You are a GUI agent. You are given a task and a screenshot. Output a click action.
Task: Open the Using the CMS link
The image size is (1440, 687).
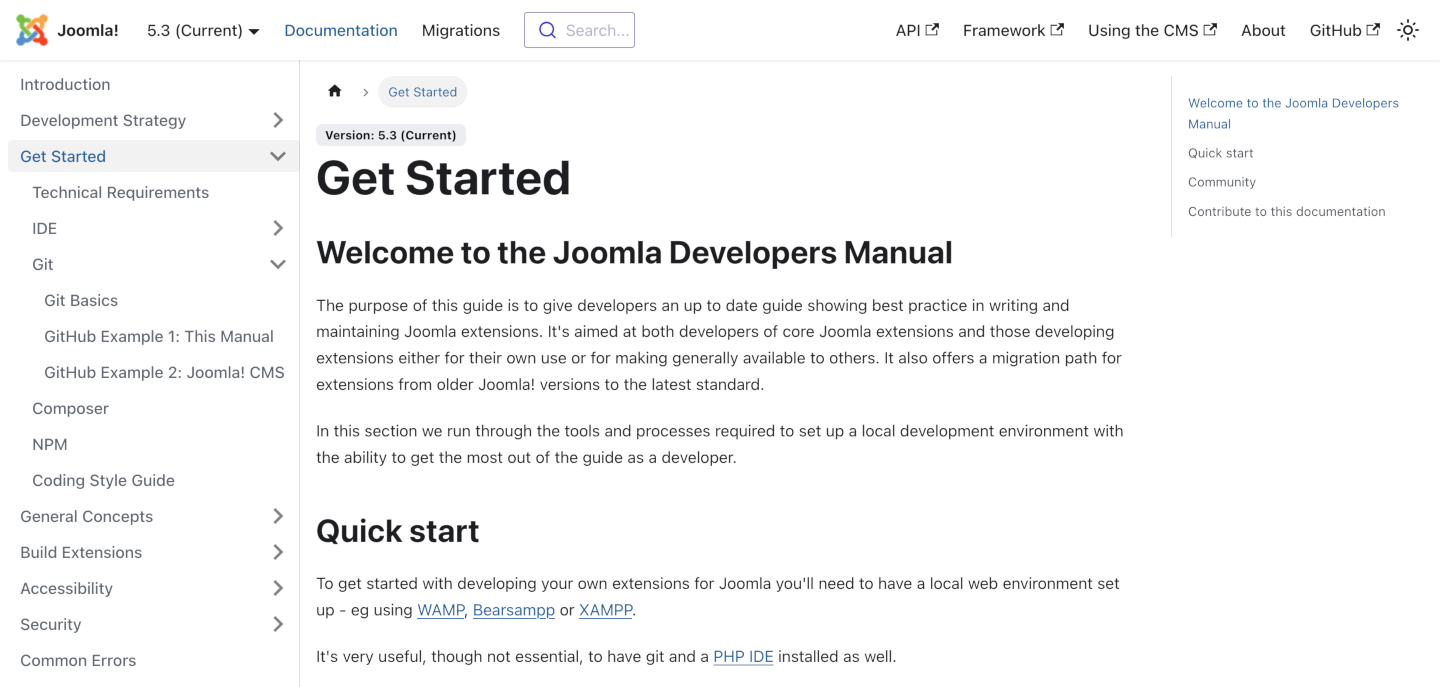1152,30
